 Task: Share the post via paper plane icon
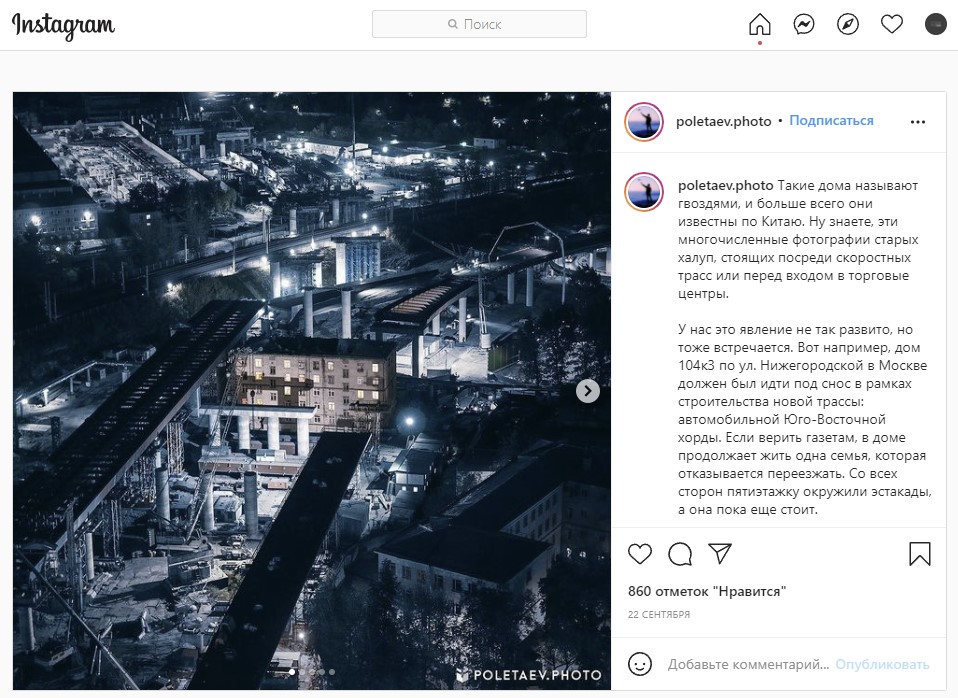pos(720,554)
